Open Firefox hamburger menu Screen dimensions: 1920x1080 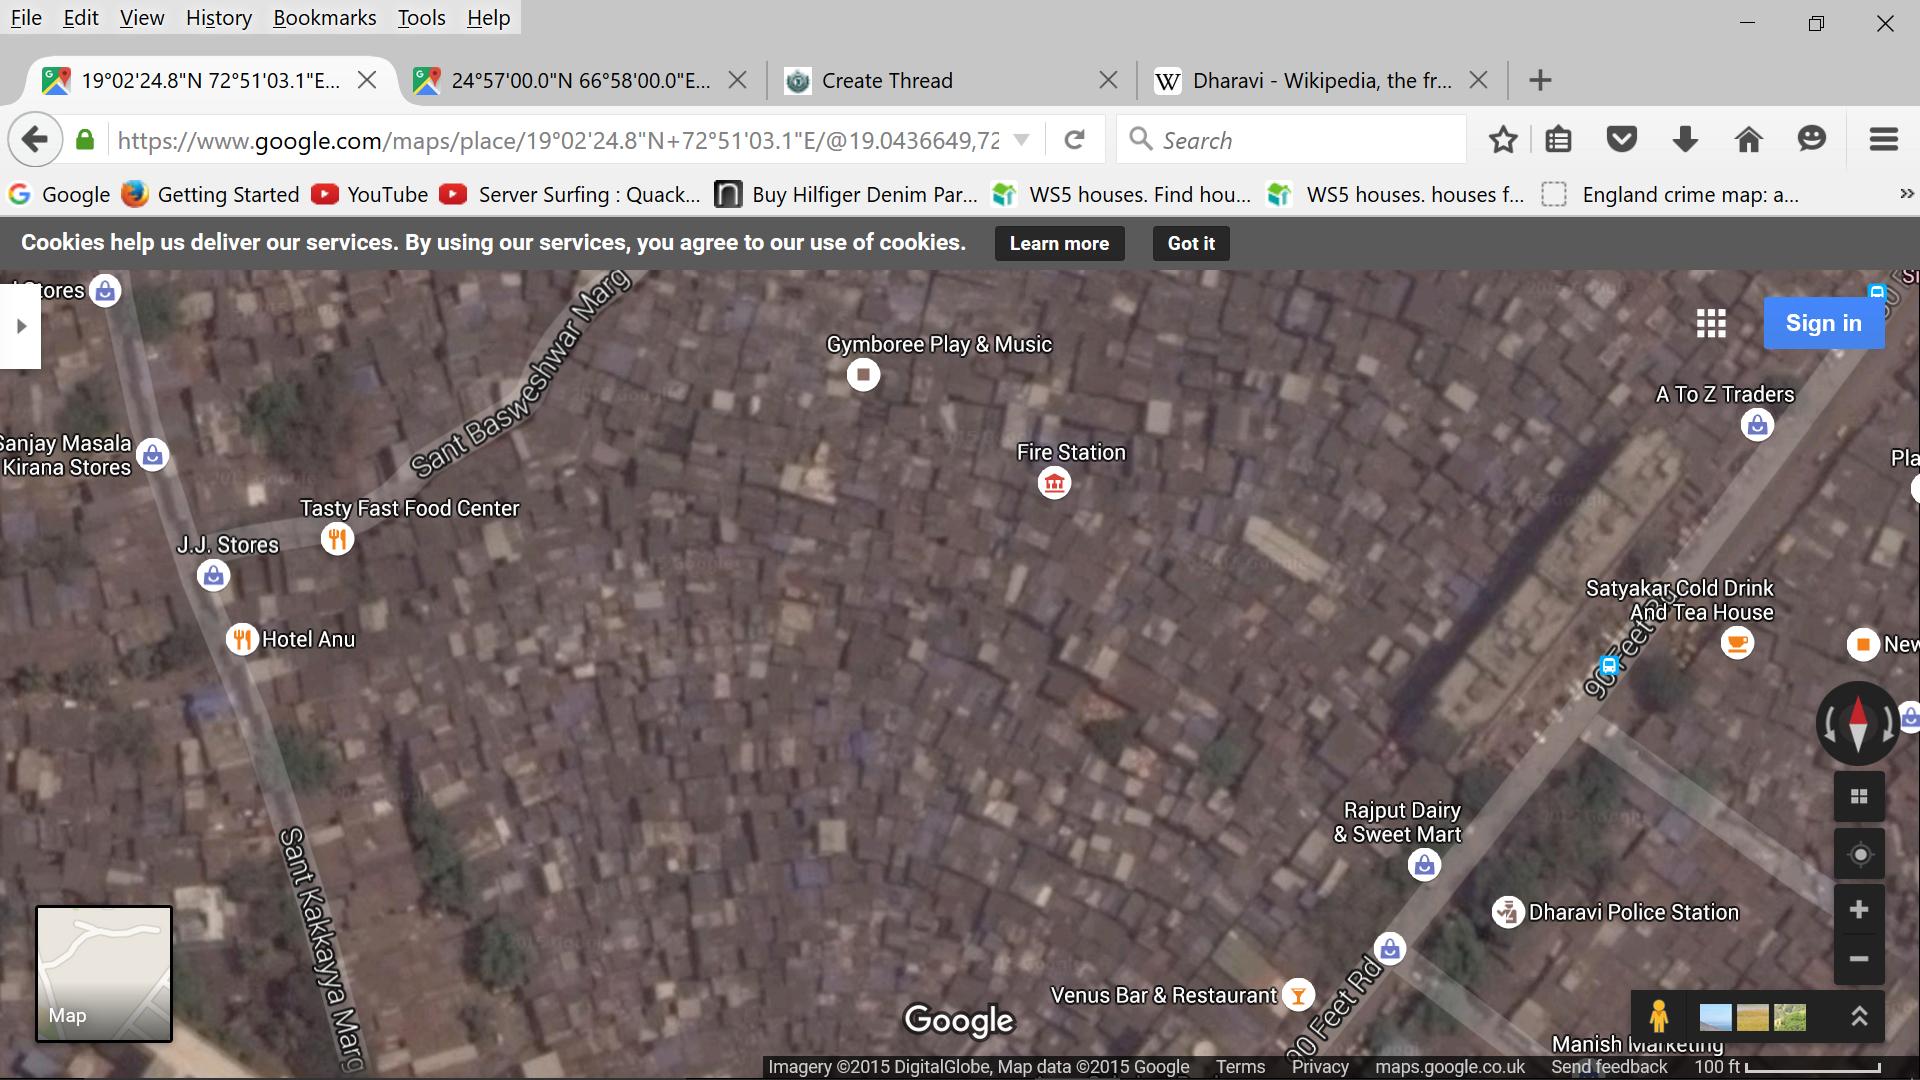(1884, 140)
